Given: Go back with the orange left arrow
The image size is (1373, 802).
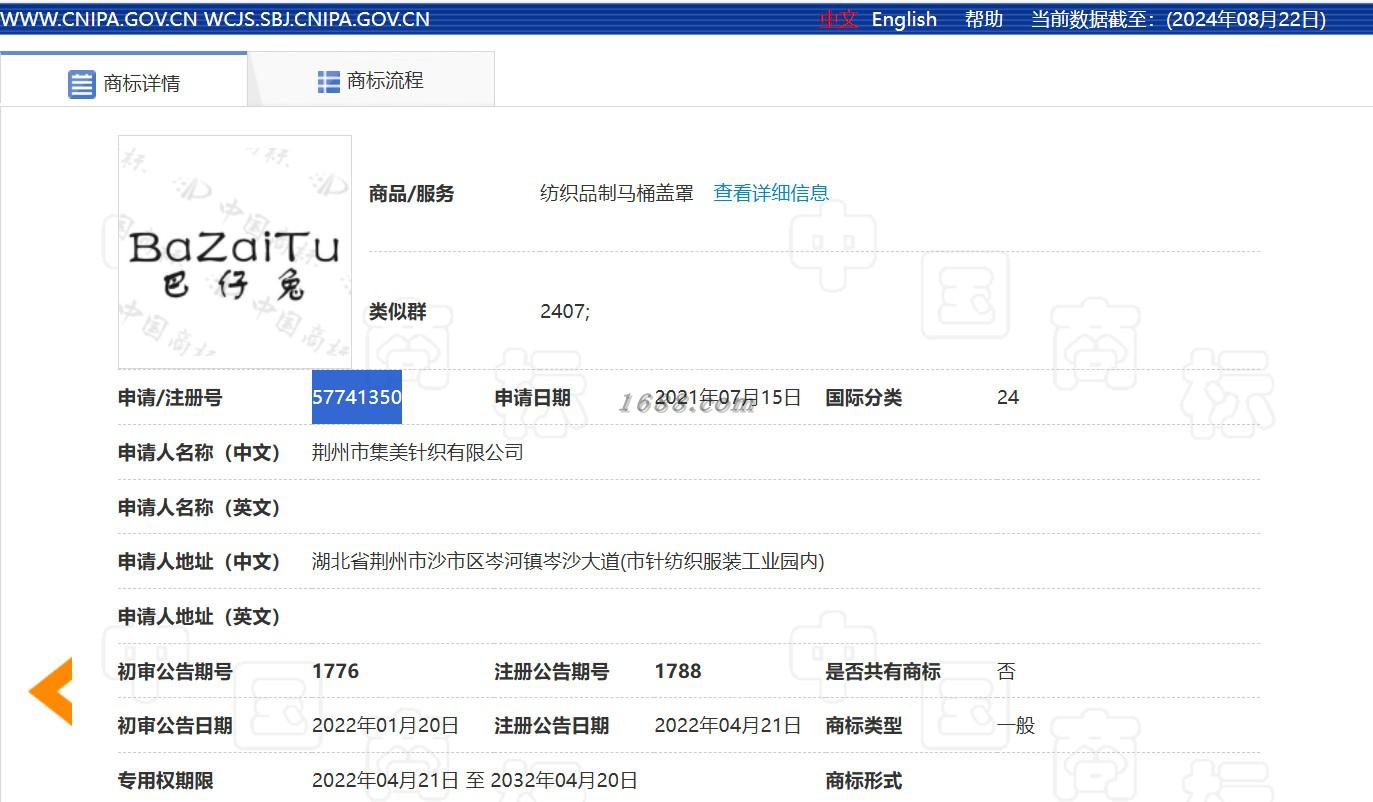Looking at the screenshot, I should click(x=50, y=691).
